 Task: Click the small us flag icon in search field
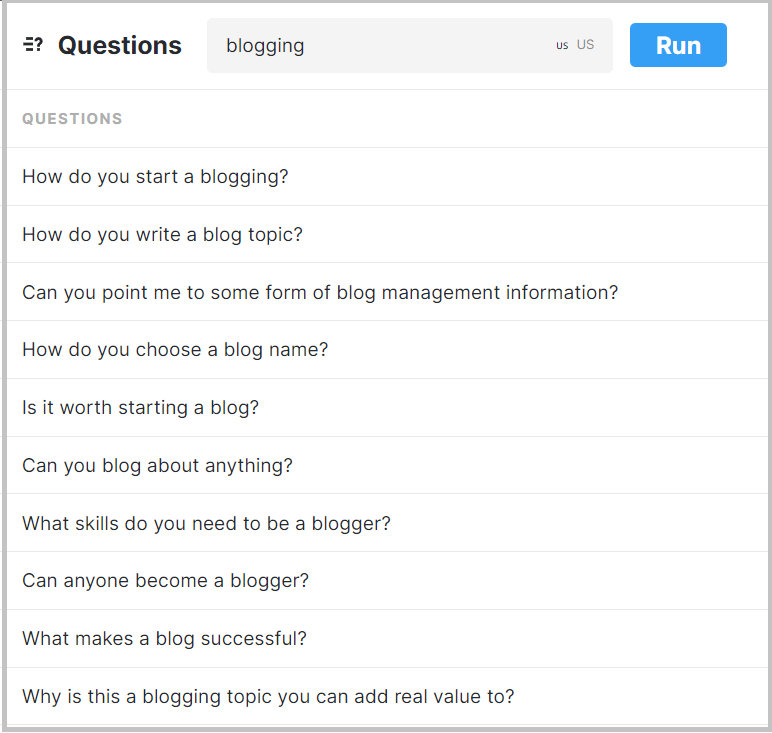(562, 45)
